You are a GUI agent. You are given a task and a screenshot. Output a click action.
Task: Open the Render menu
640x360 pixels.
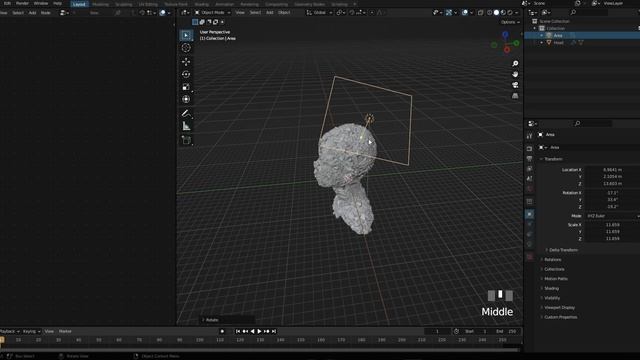pyautogui.click(x=22, y=3)
